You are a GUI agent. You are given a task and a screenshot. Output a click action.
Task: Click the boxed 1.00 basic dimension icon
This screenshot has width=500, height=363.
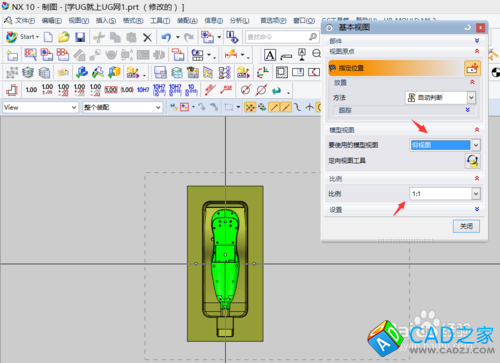click(111, 90)
